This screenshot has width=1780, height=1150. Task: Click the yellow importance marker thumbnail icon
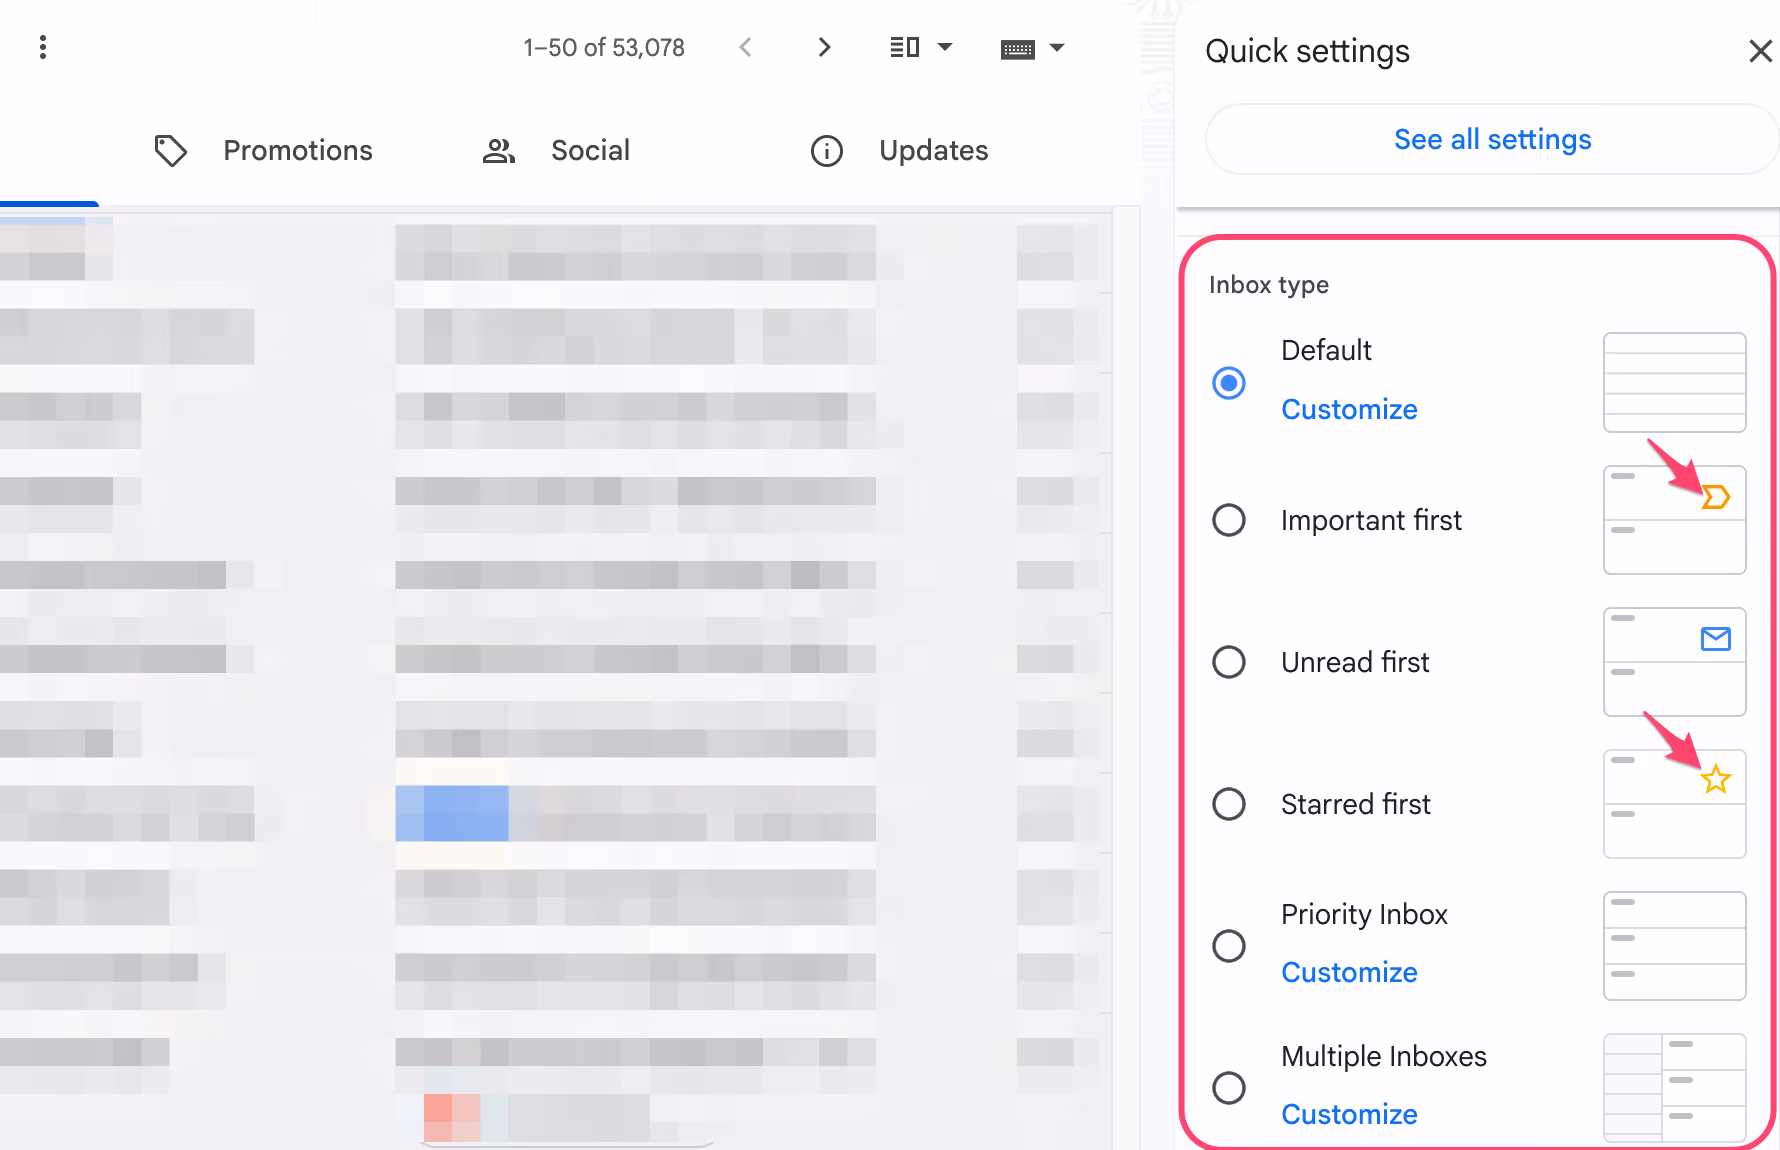coord(1715,496)
